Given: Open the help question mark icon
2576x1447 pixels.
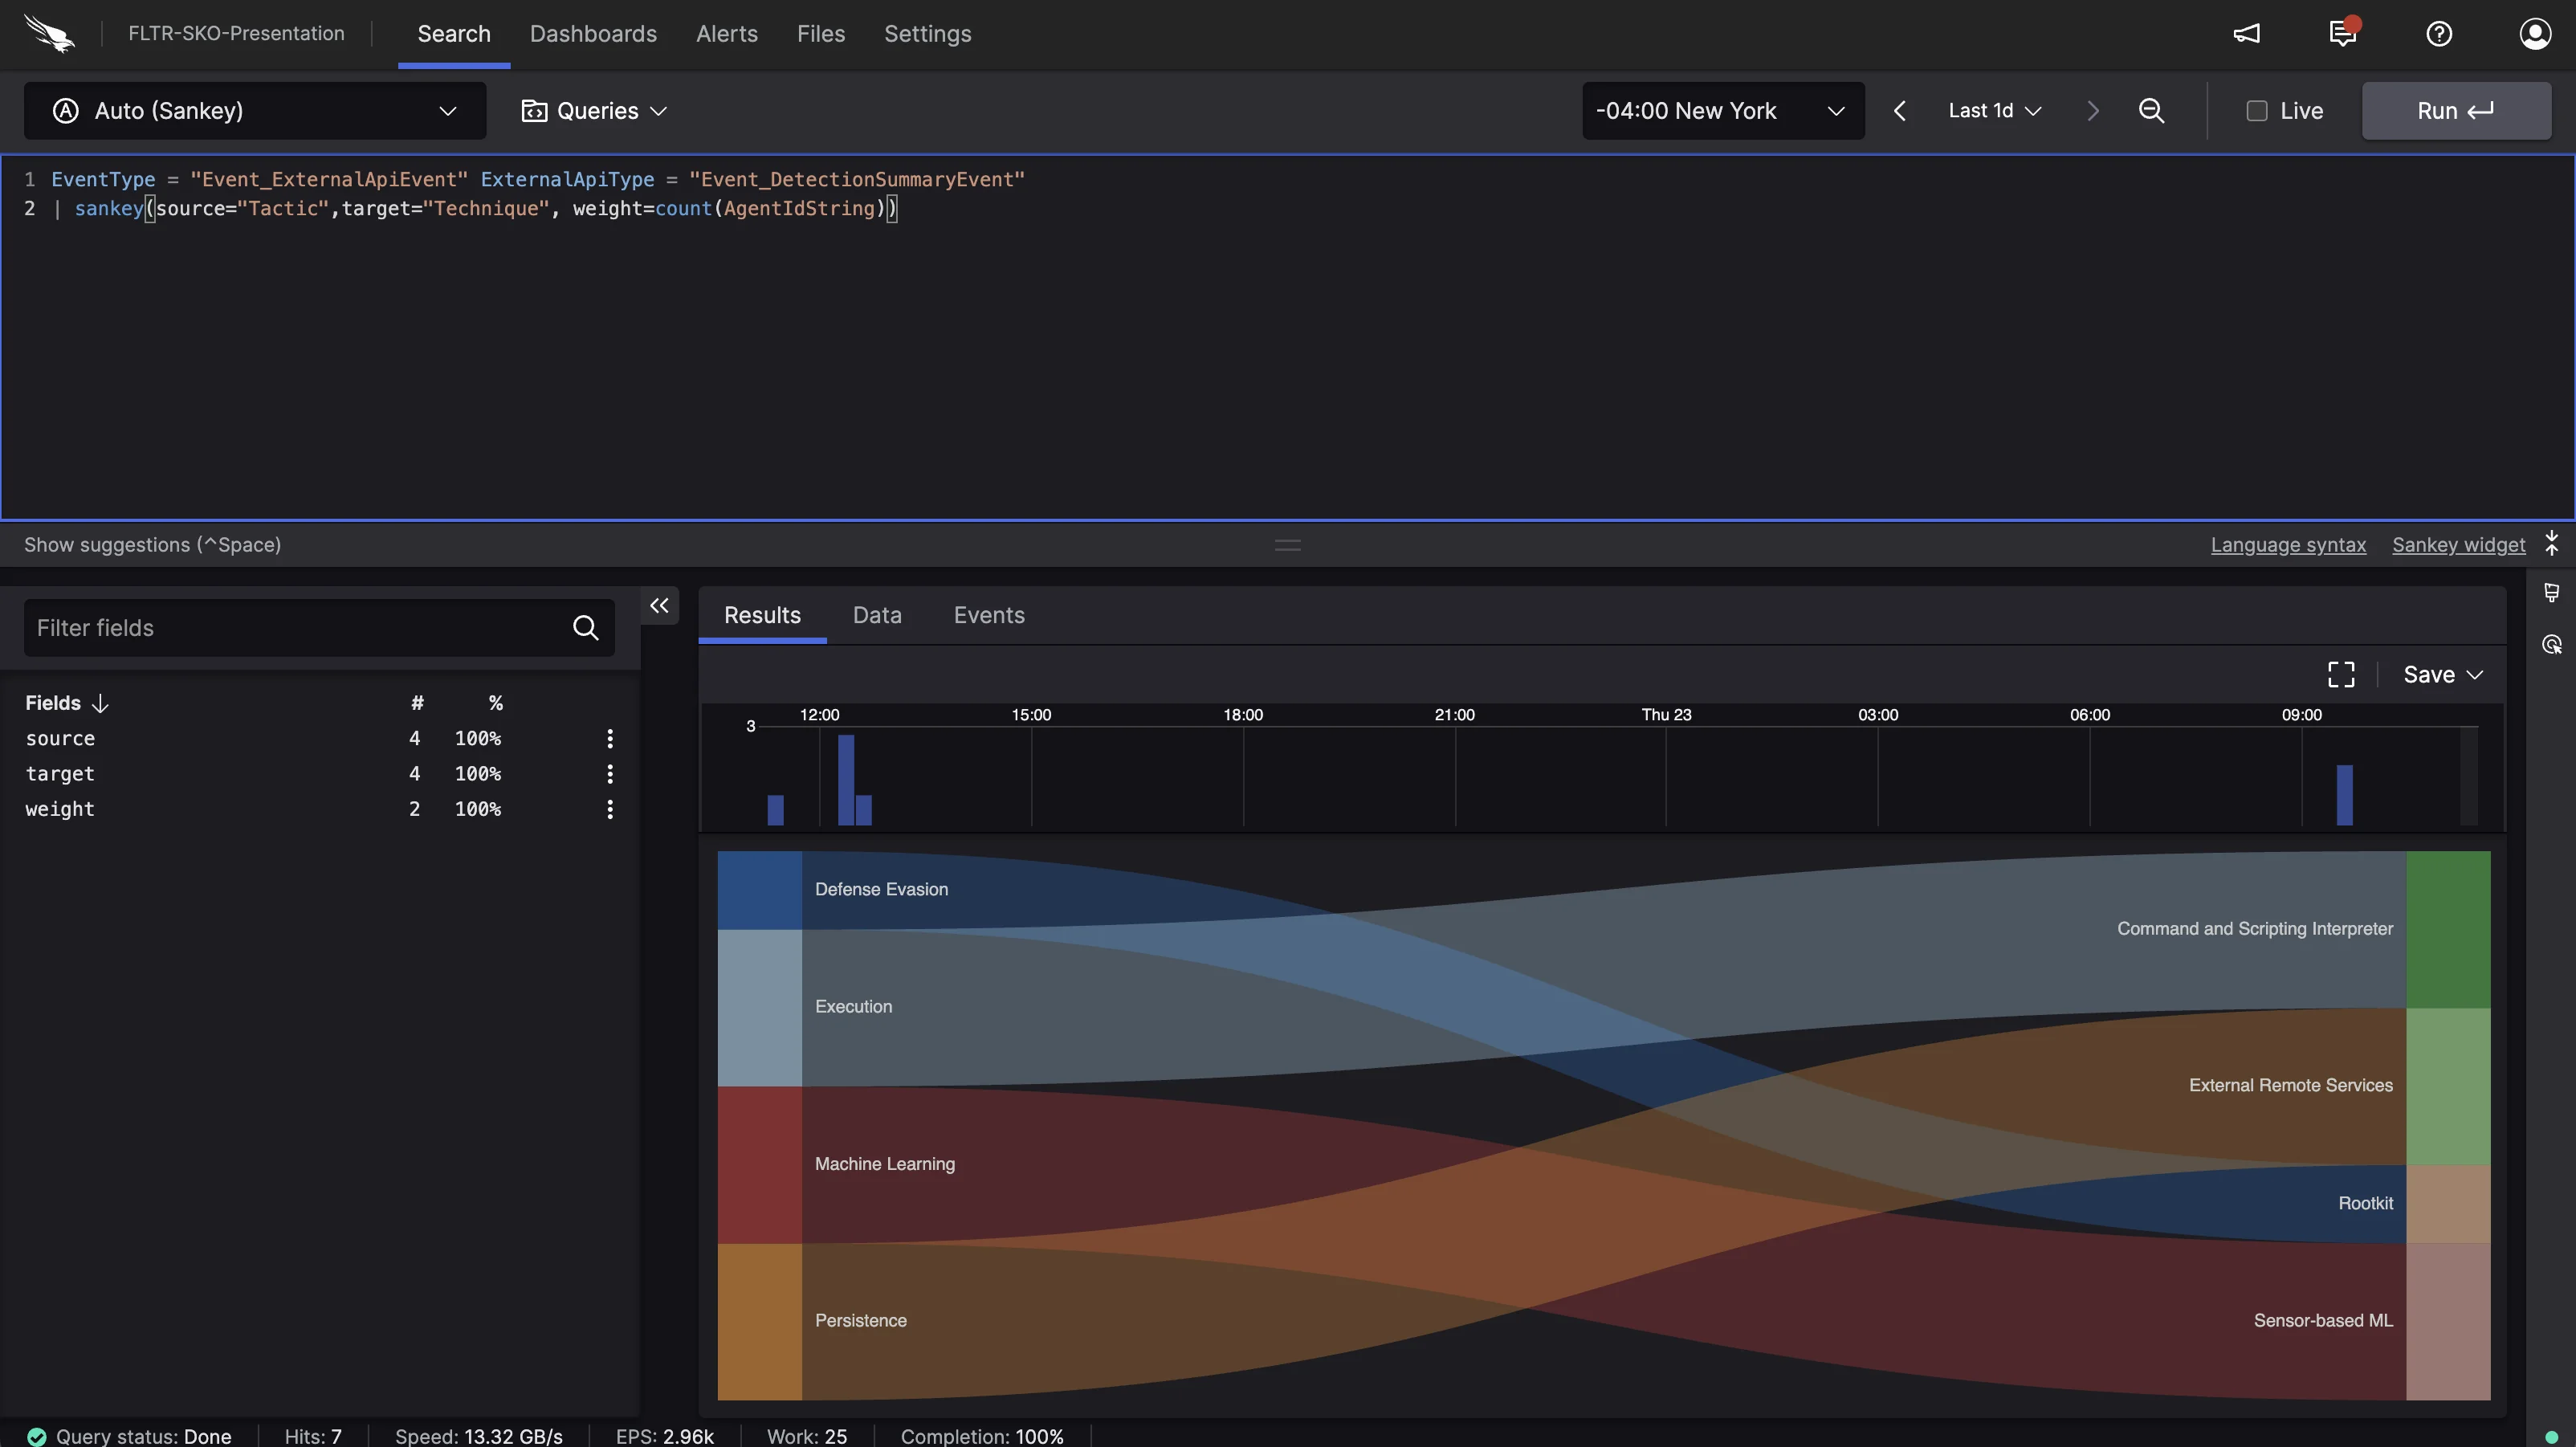Looking at the screenshot, I should (x=2439, y=33).
